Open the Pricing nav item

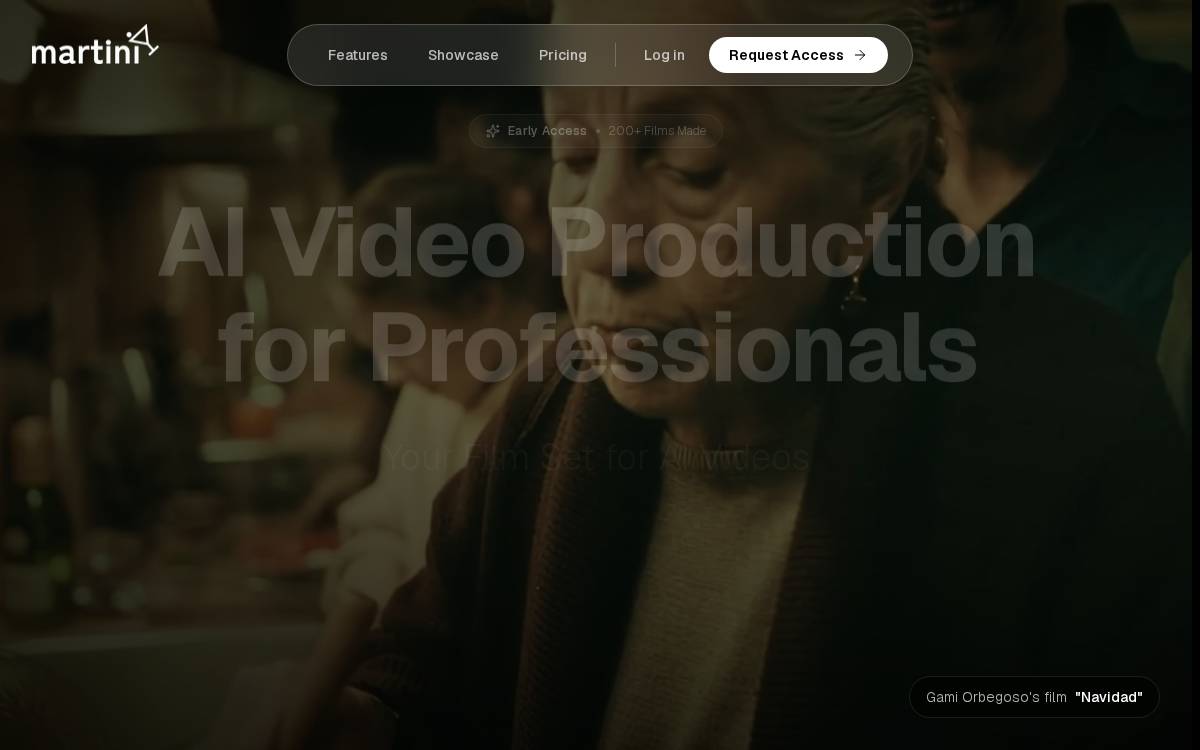click(x=563, y=55)
